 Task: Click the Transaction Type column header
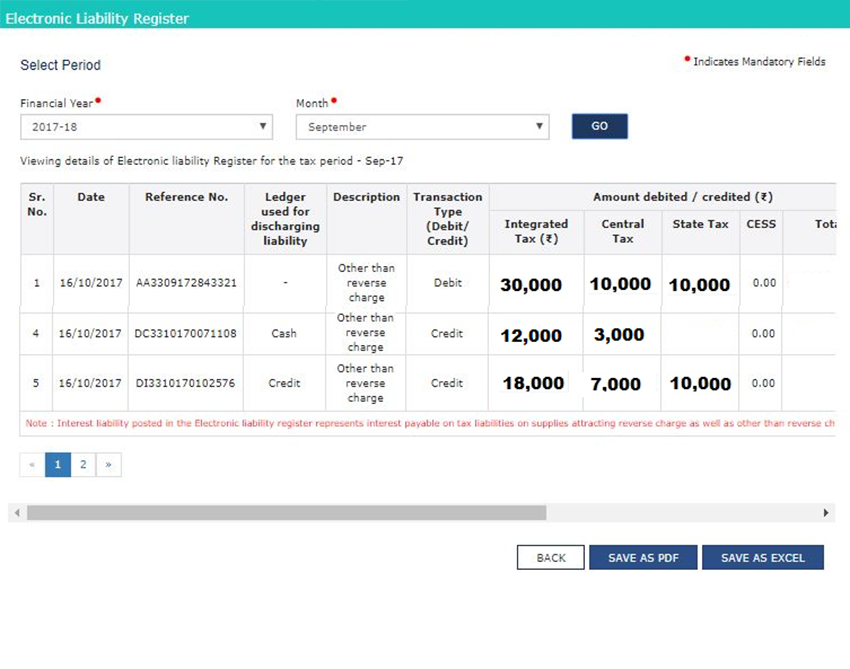coord(447,219)
